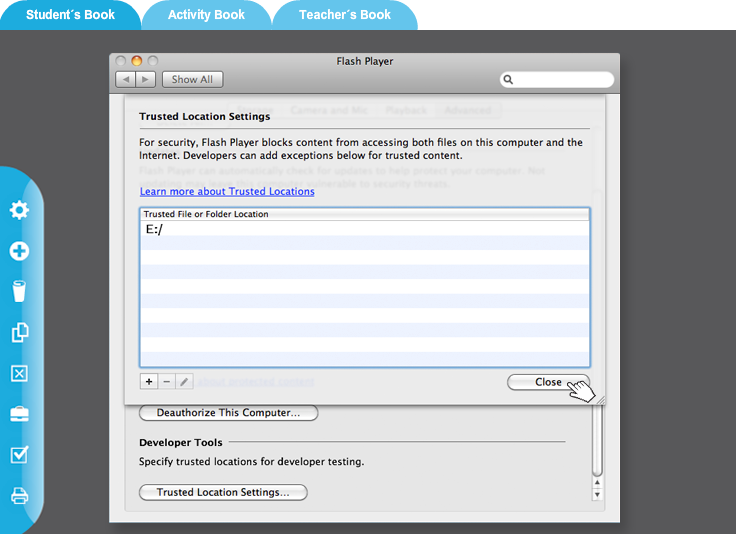
Task: Switch to the Teacher's Book tab
Action: pos(346,15)
